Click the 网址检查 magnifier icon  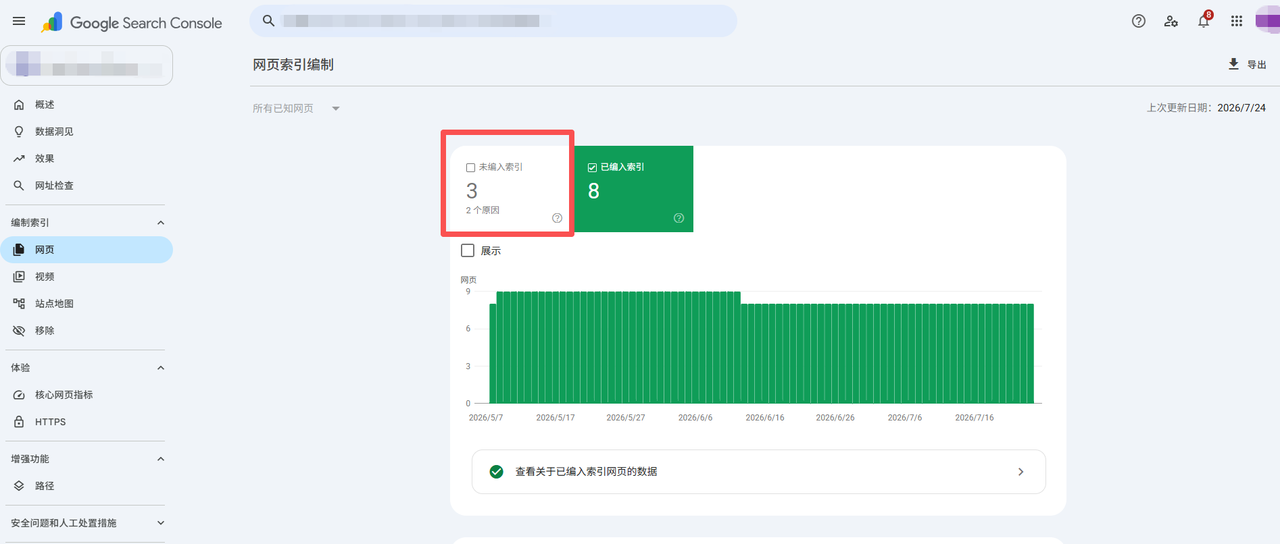point(19,185)
